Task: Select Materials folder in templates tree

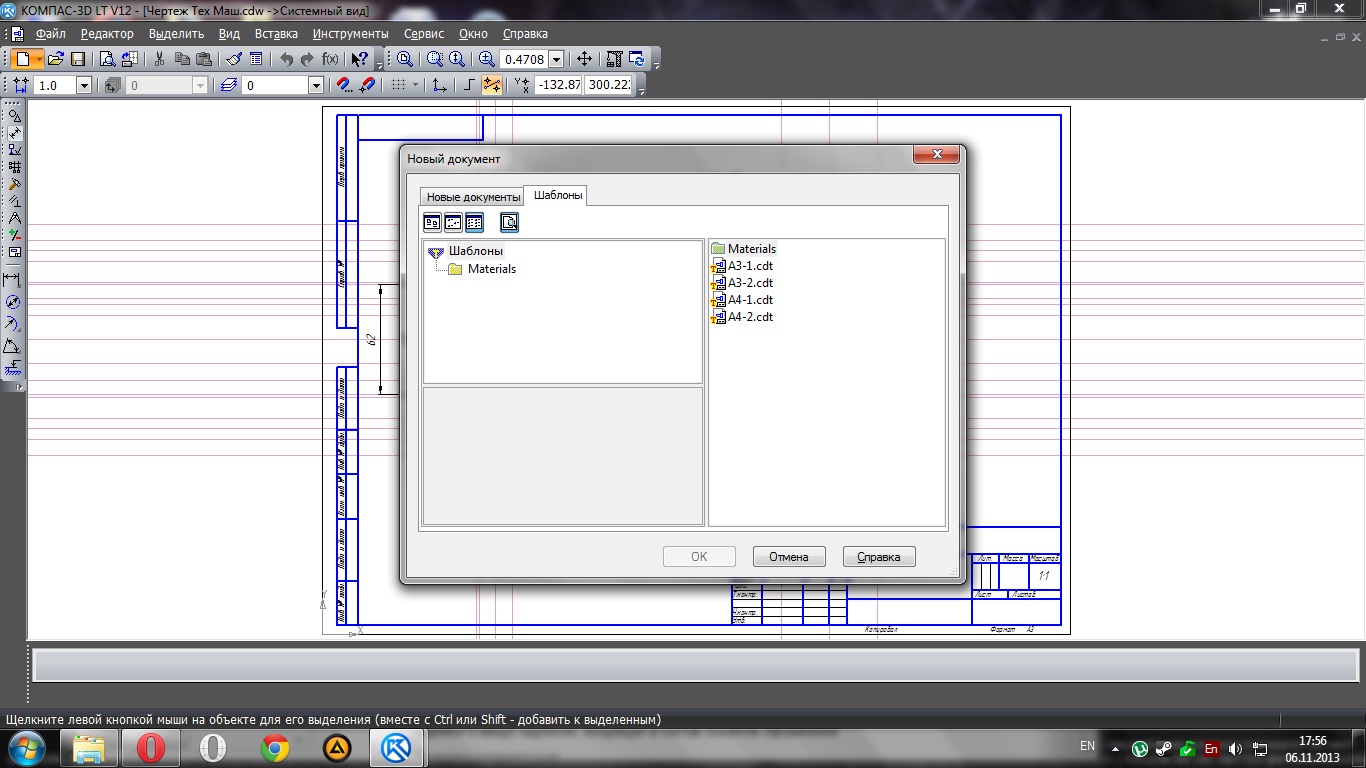Action: click(x=491, y=269)
